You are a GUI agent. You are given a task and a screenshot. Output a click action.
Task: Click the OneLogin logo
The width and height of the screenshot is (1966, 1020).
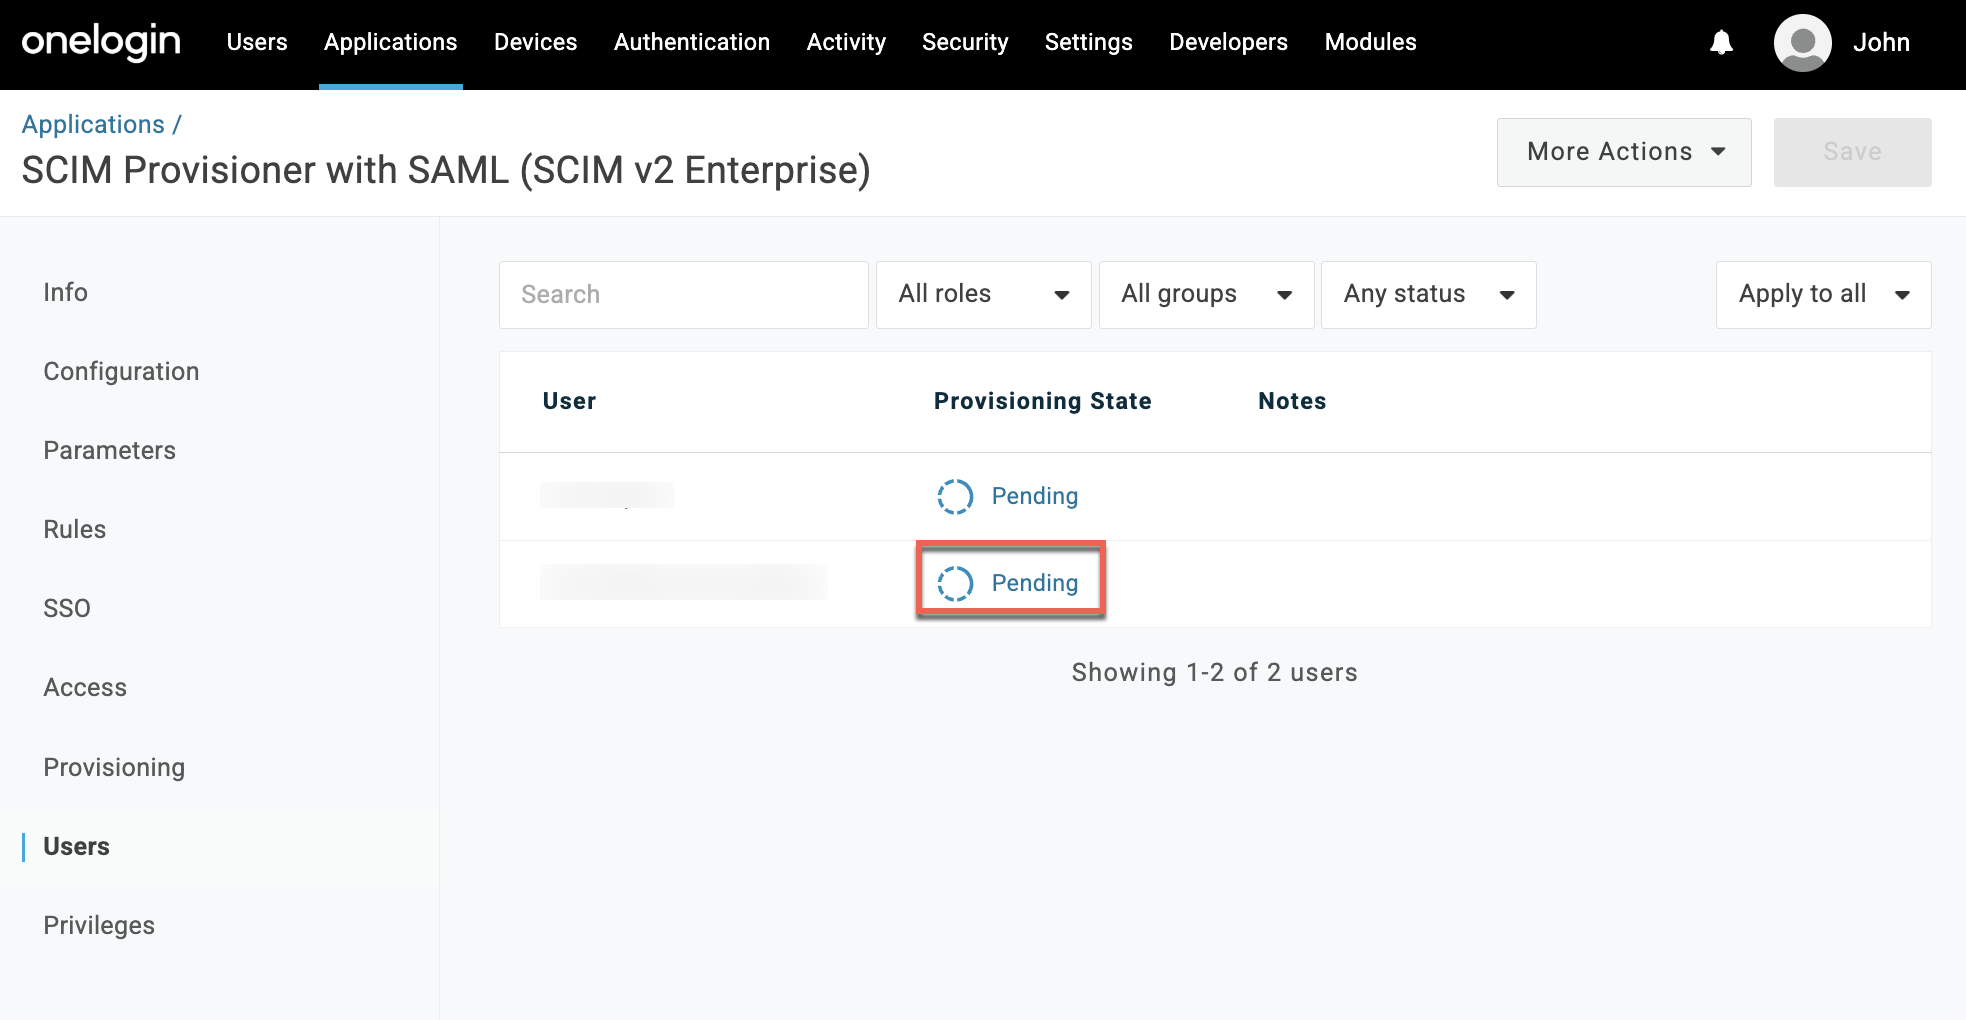pyautogui.click(x=101, y=42)
